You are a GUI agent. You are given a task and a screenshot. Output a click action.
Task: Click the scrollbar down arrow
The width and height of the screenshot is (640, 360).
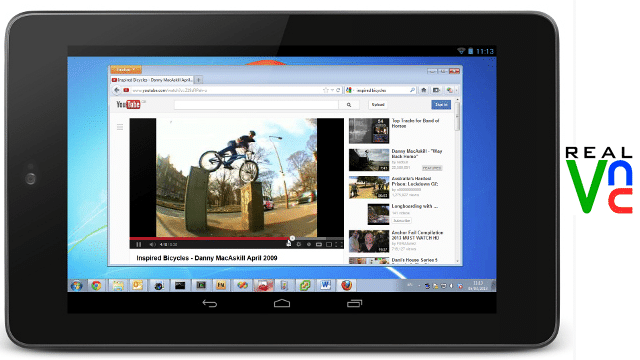[458, 261]
